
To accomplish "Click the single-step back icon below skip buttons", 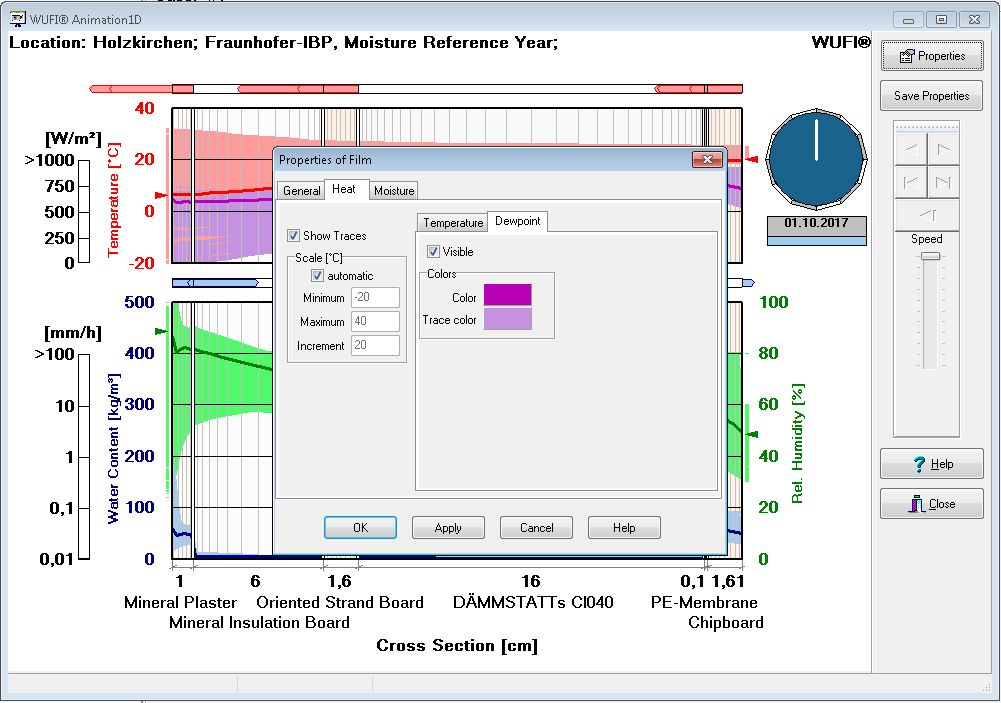I will [928, 215].
